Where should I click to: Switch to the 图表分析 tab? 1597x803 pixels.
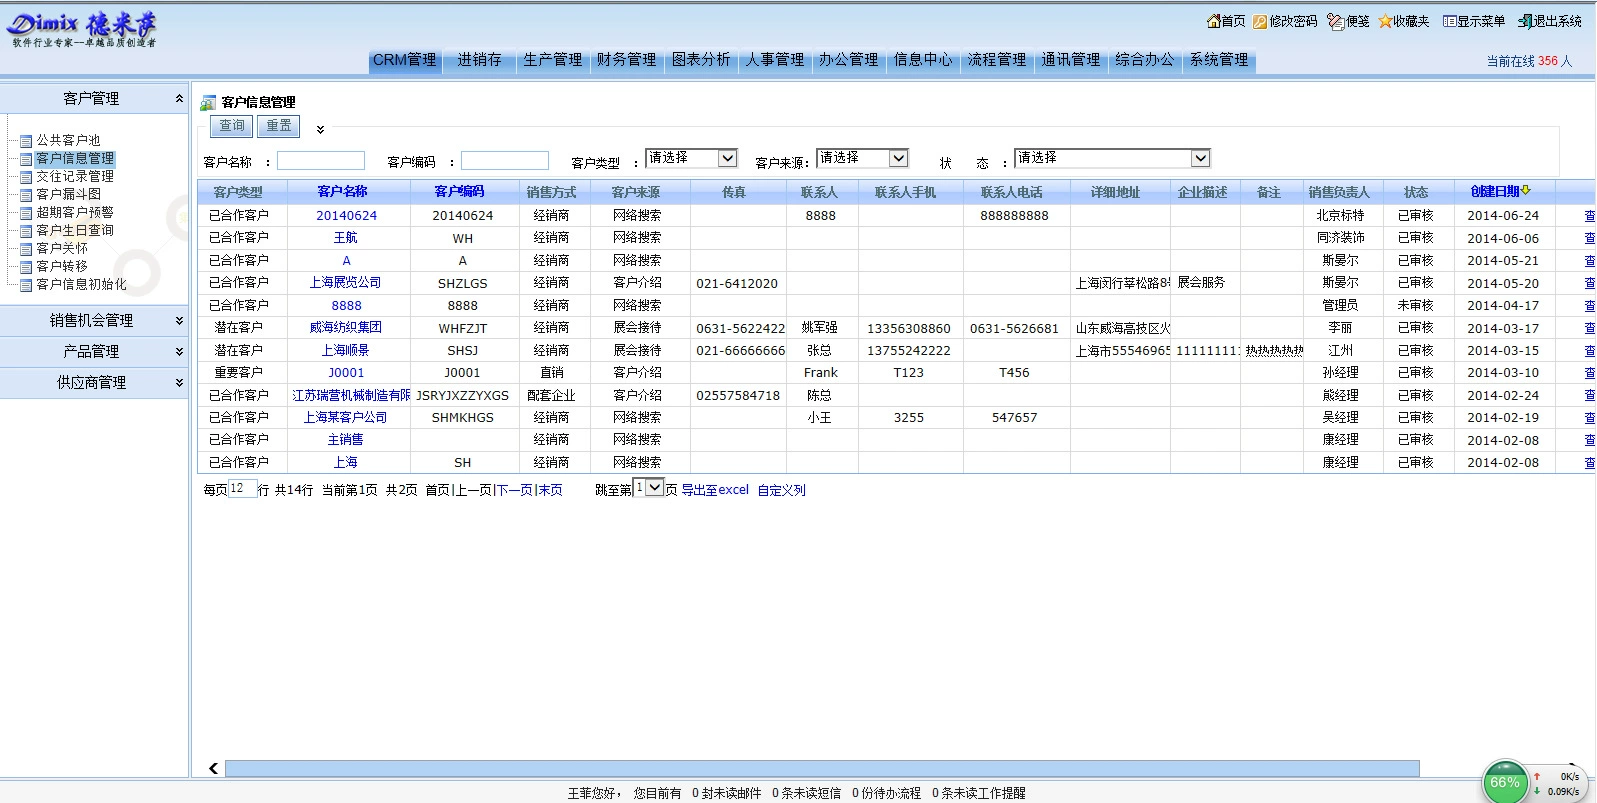pyautogui.click(x=701, y=60)
